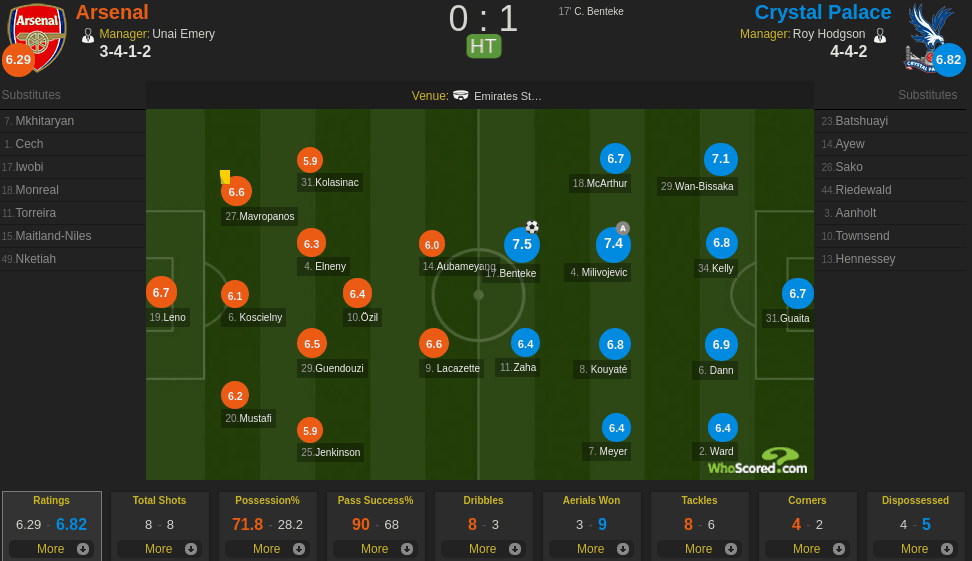Click the Arsenal manager icon
This screenshot has width=972, height=561.
(88, 34)
